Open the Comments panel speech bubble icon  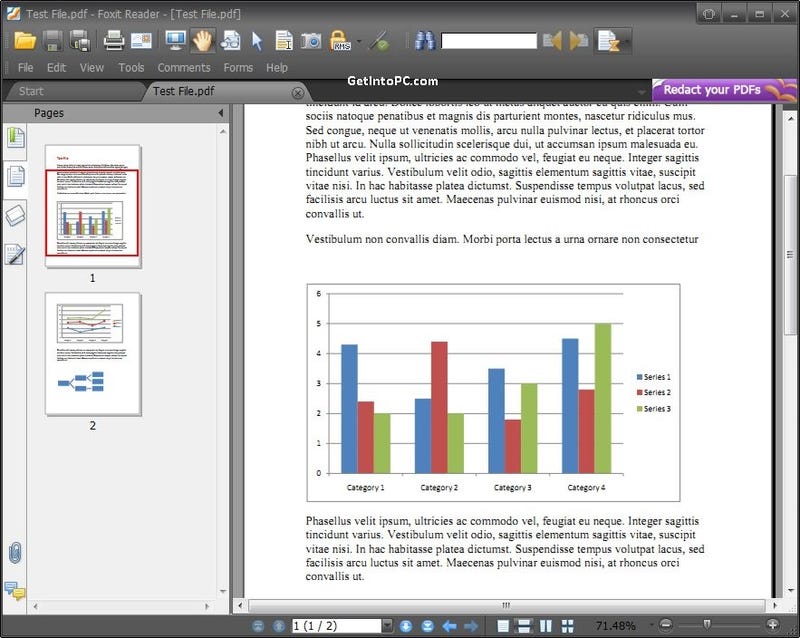[15, 590]
